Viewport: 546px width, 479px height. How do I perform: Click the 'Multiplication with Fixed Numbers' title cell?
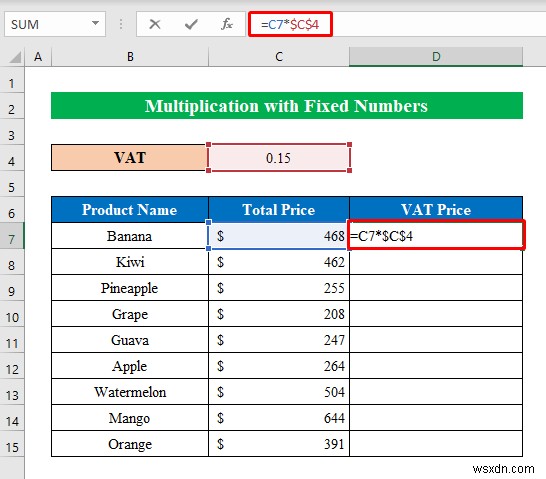[287, 105]
